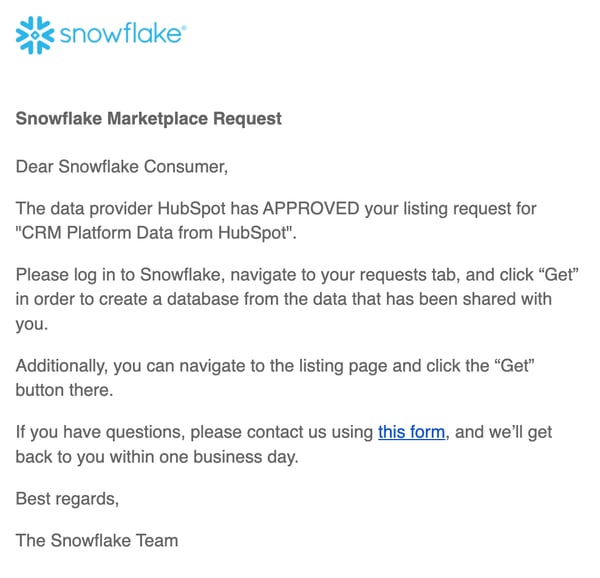Select the "CRM Platform Data from HubSpot" listing name
The width and height of the screenshot is (600, 578).
[155, 233]
